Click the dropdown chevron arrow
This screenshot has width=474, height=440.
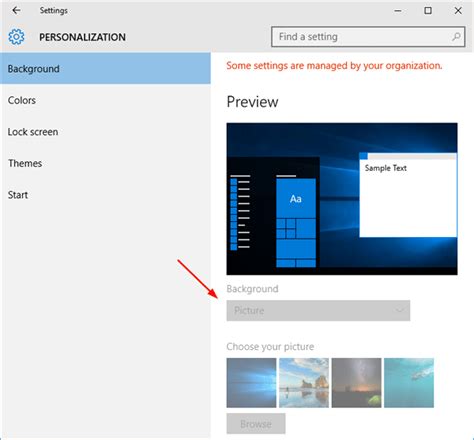pos(399,310)
